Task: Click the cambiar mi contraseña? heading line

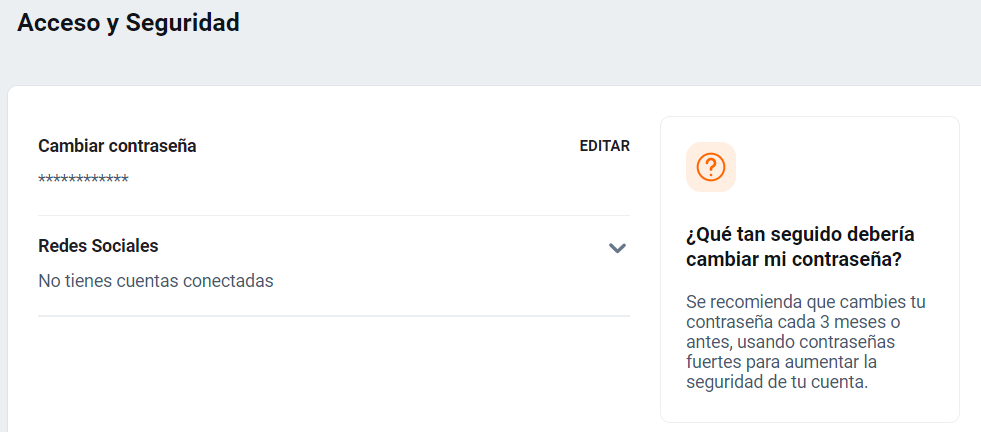Action: coord(794,260)
